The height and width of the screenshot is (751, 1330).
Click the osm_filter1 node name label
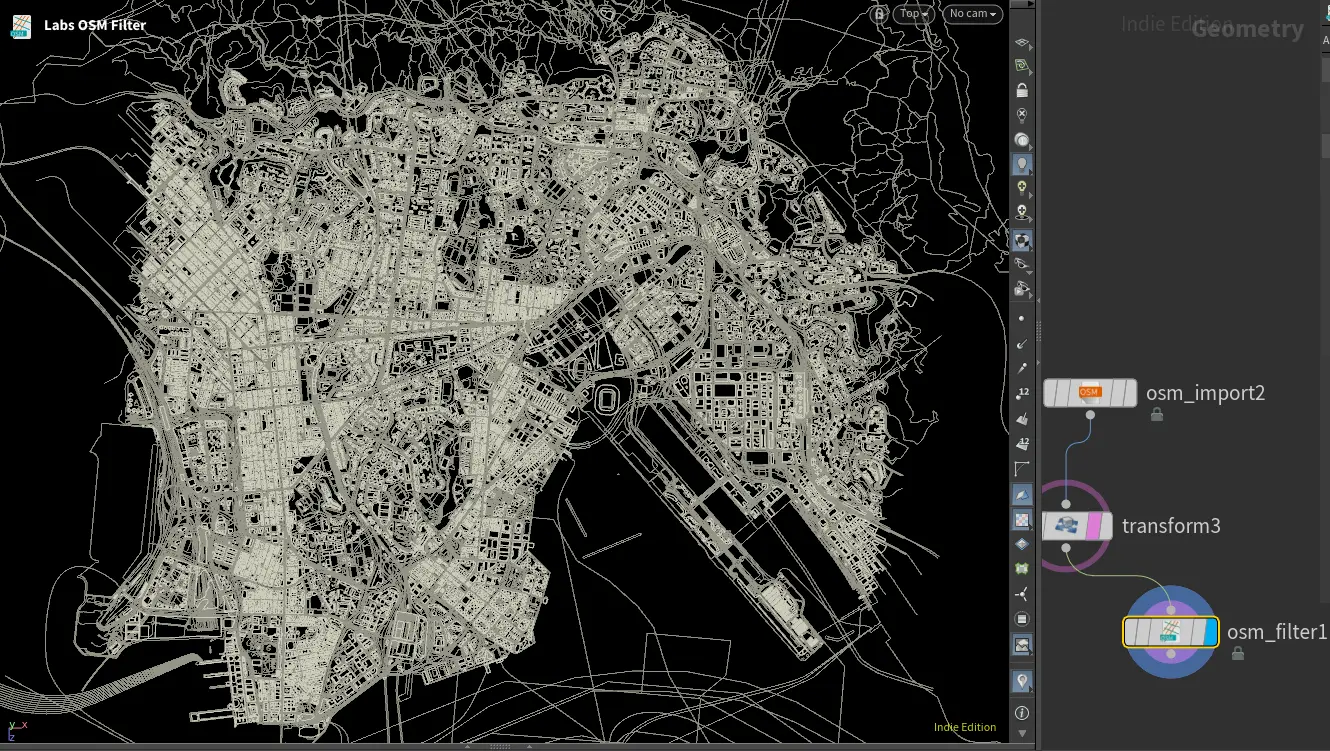tap(1277, 632)
